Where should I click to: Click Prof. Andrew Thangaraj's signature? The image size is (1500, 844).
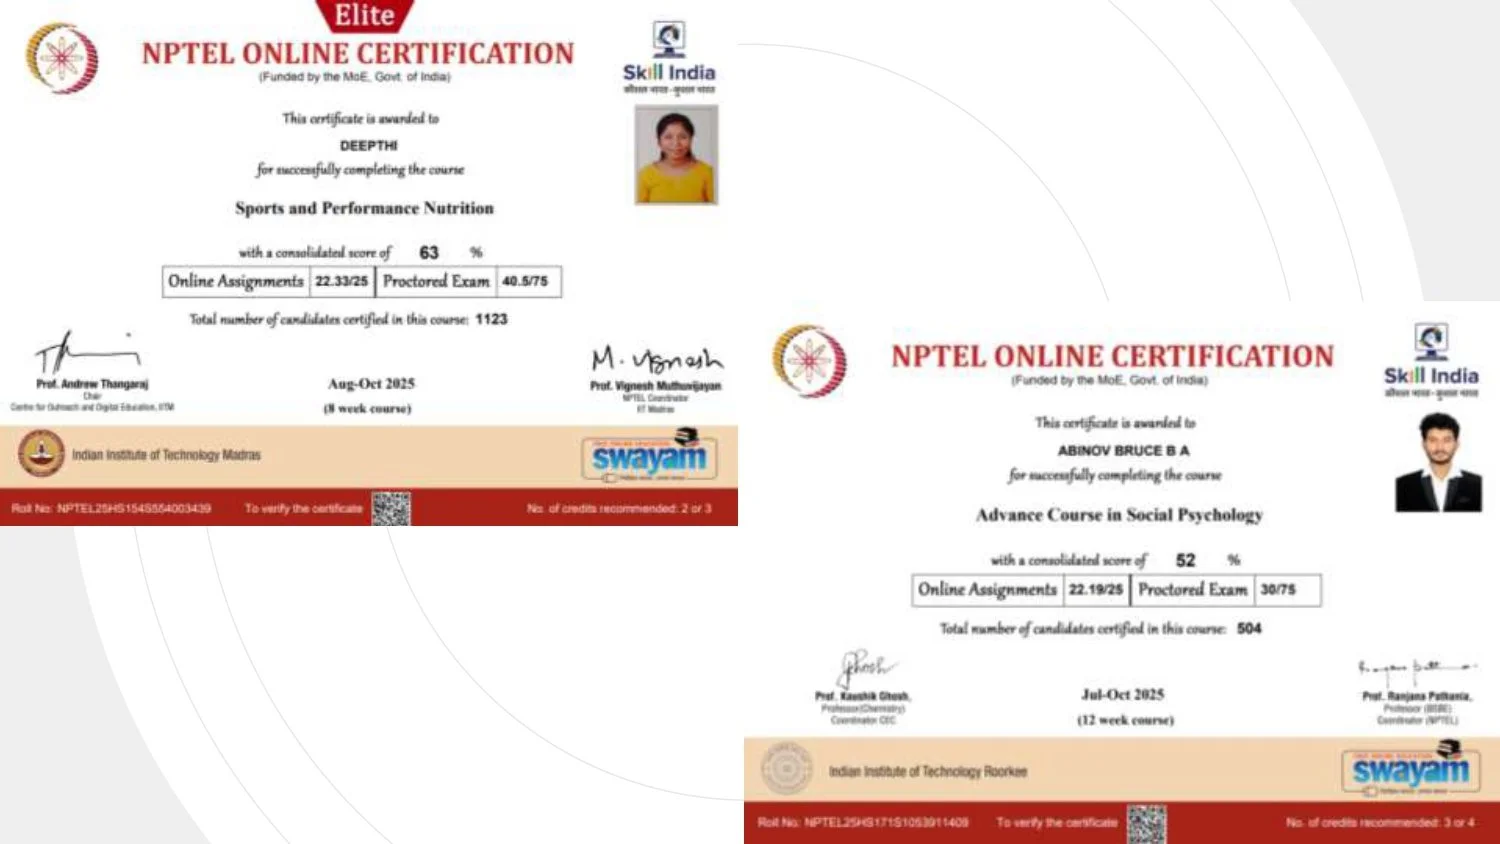[x=88, y=352]
